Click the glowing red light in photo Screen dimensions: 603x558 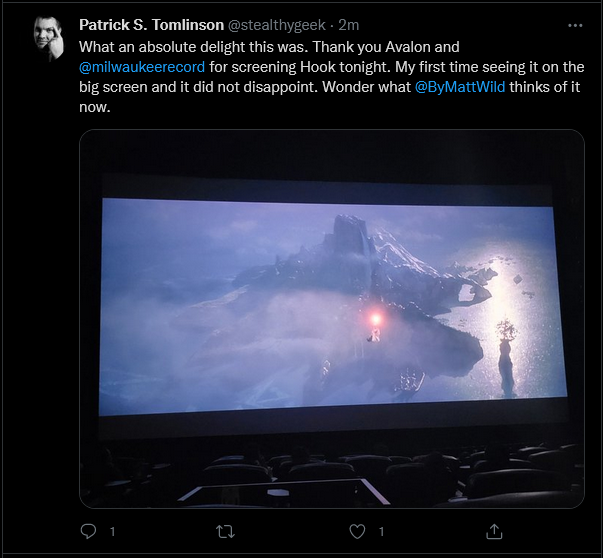pos(375,319)
